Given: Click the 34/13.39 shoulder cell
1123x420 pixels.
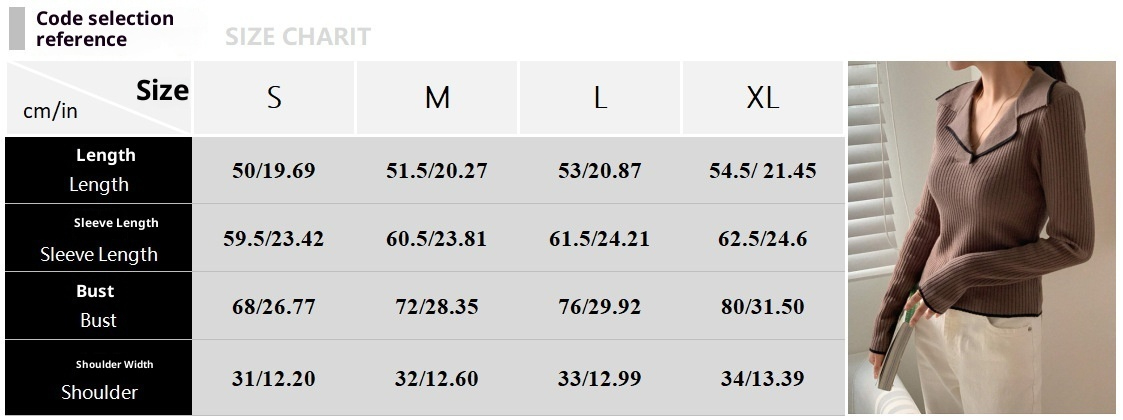Looking at the screenshot, I should (x=763, y=379).
